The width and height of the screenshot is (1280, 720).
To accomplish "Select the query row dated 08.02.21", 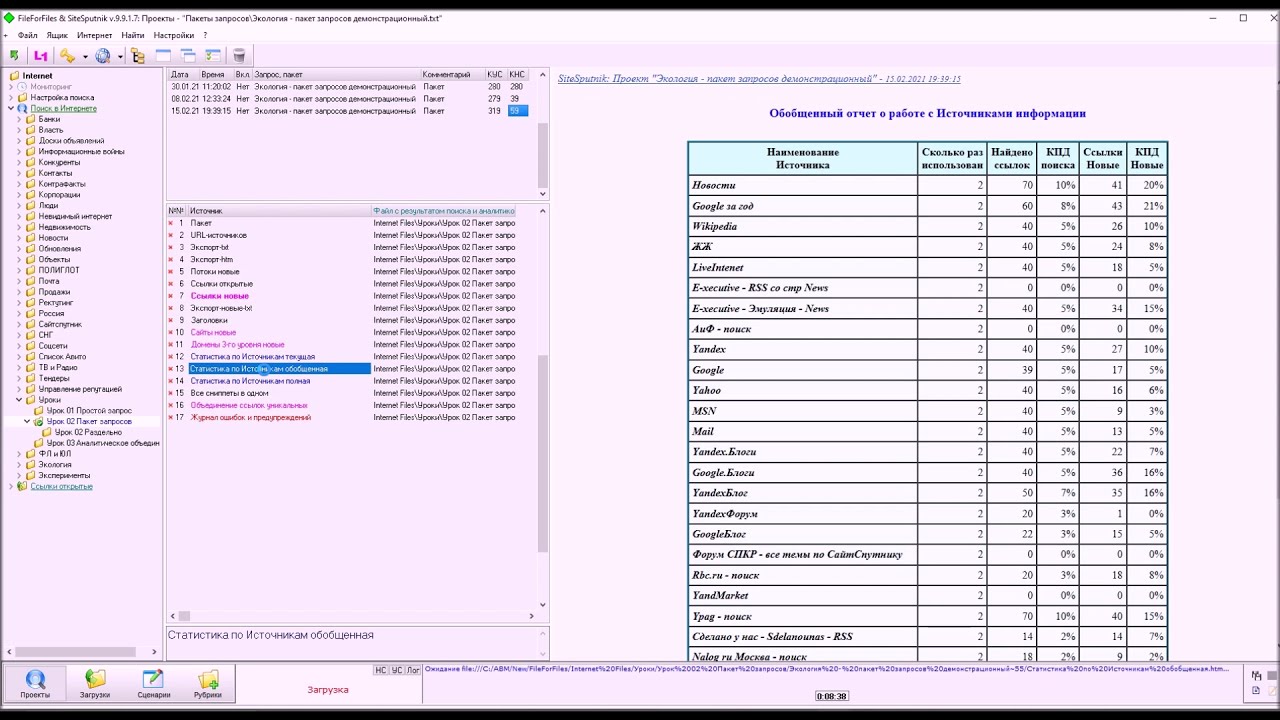I will 348,99.
